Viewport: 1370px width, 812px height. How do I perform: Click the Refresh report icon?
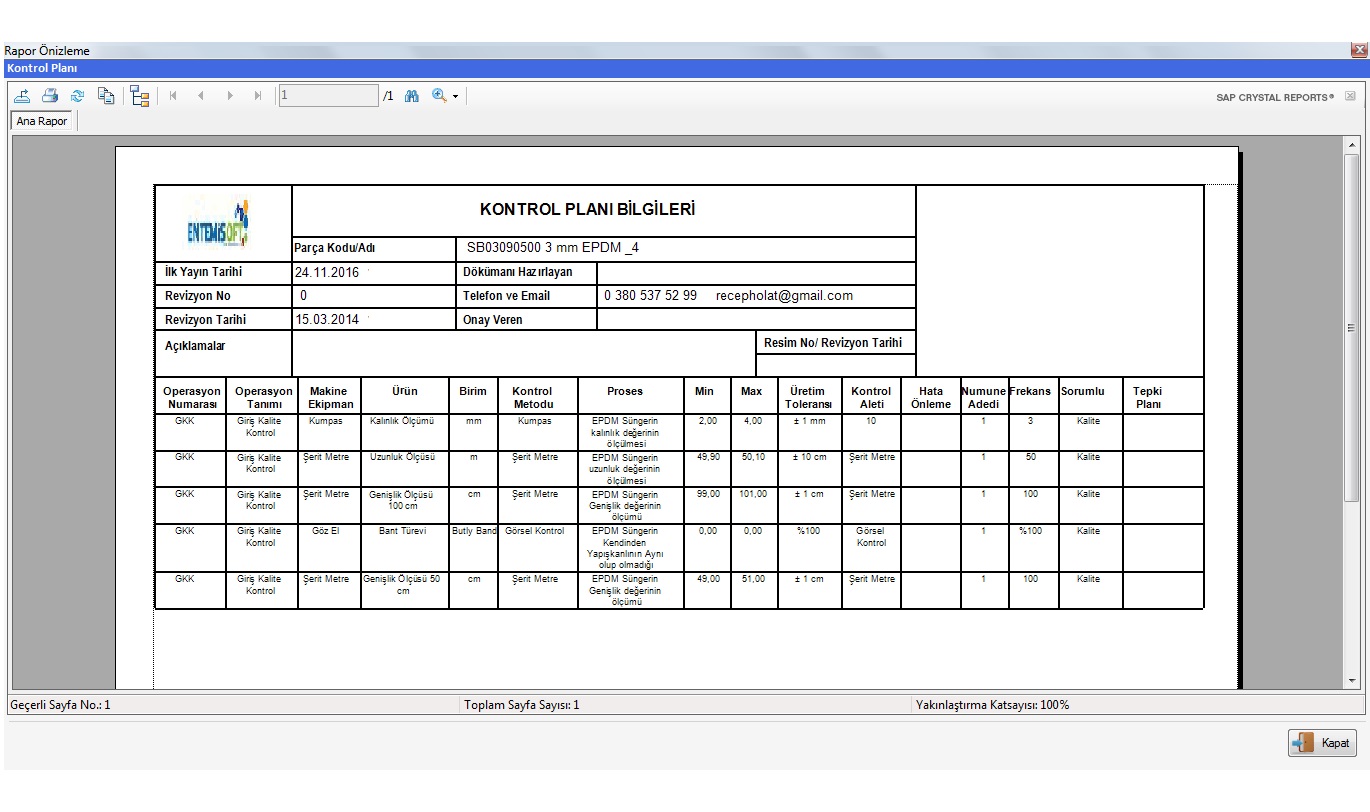[77, 96]
